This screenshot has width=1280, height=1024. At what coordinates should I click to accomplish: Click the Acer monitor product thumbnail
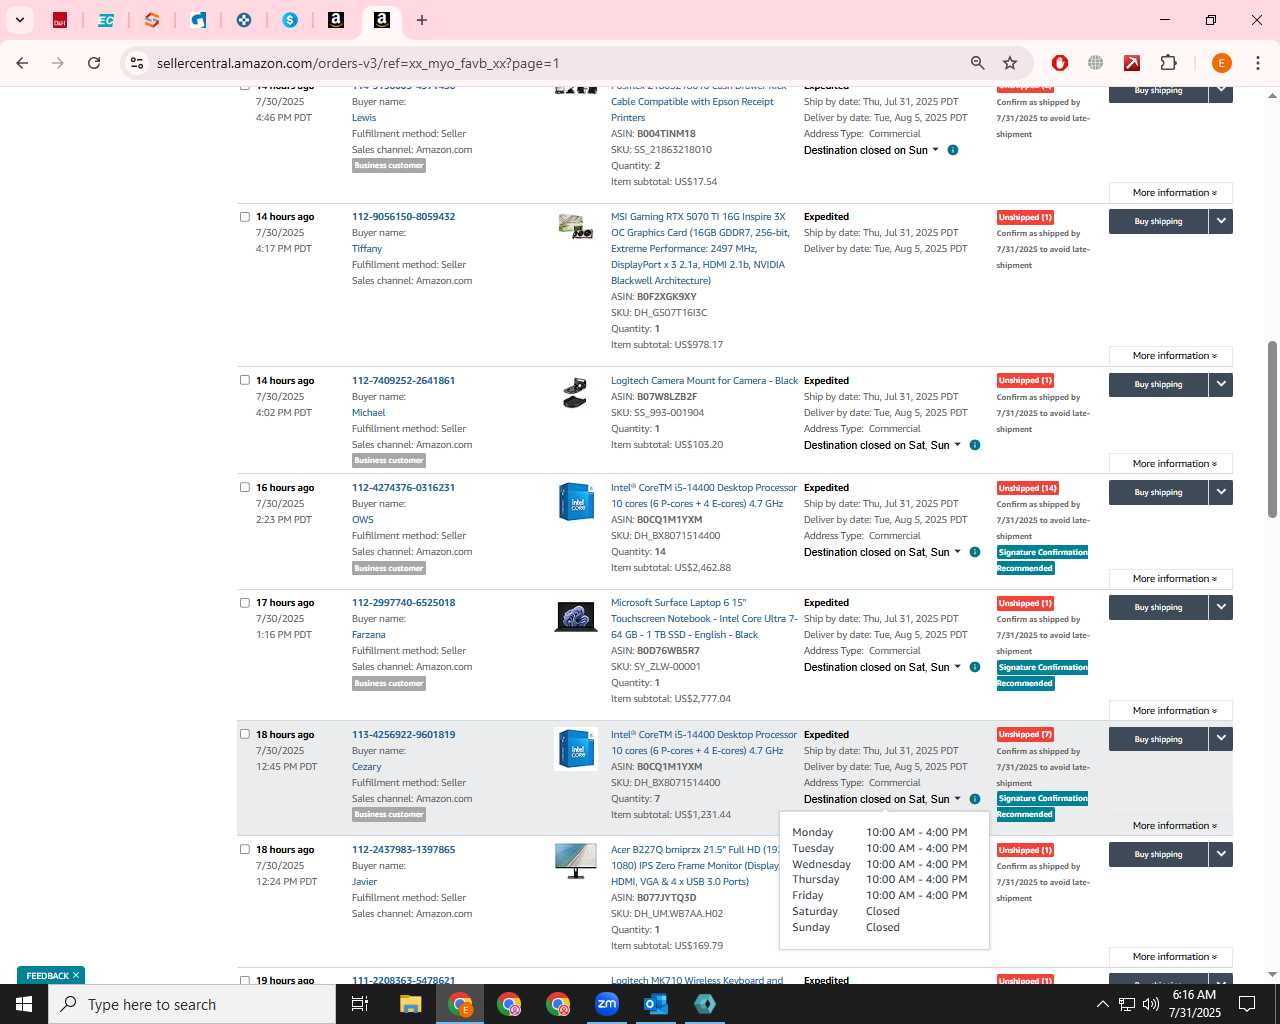(x=575, y=861)
